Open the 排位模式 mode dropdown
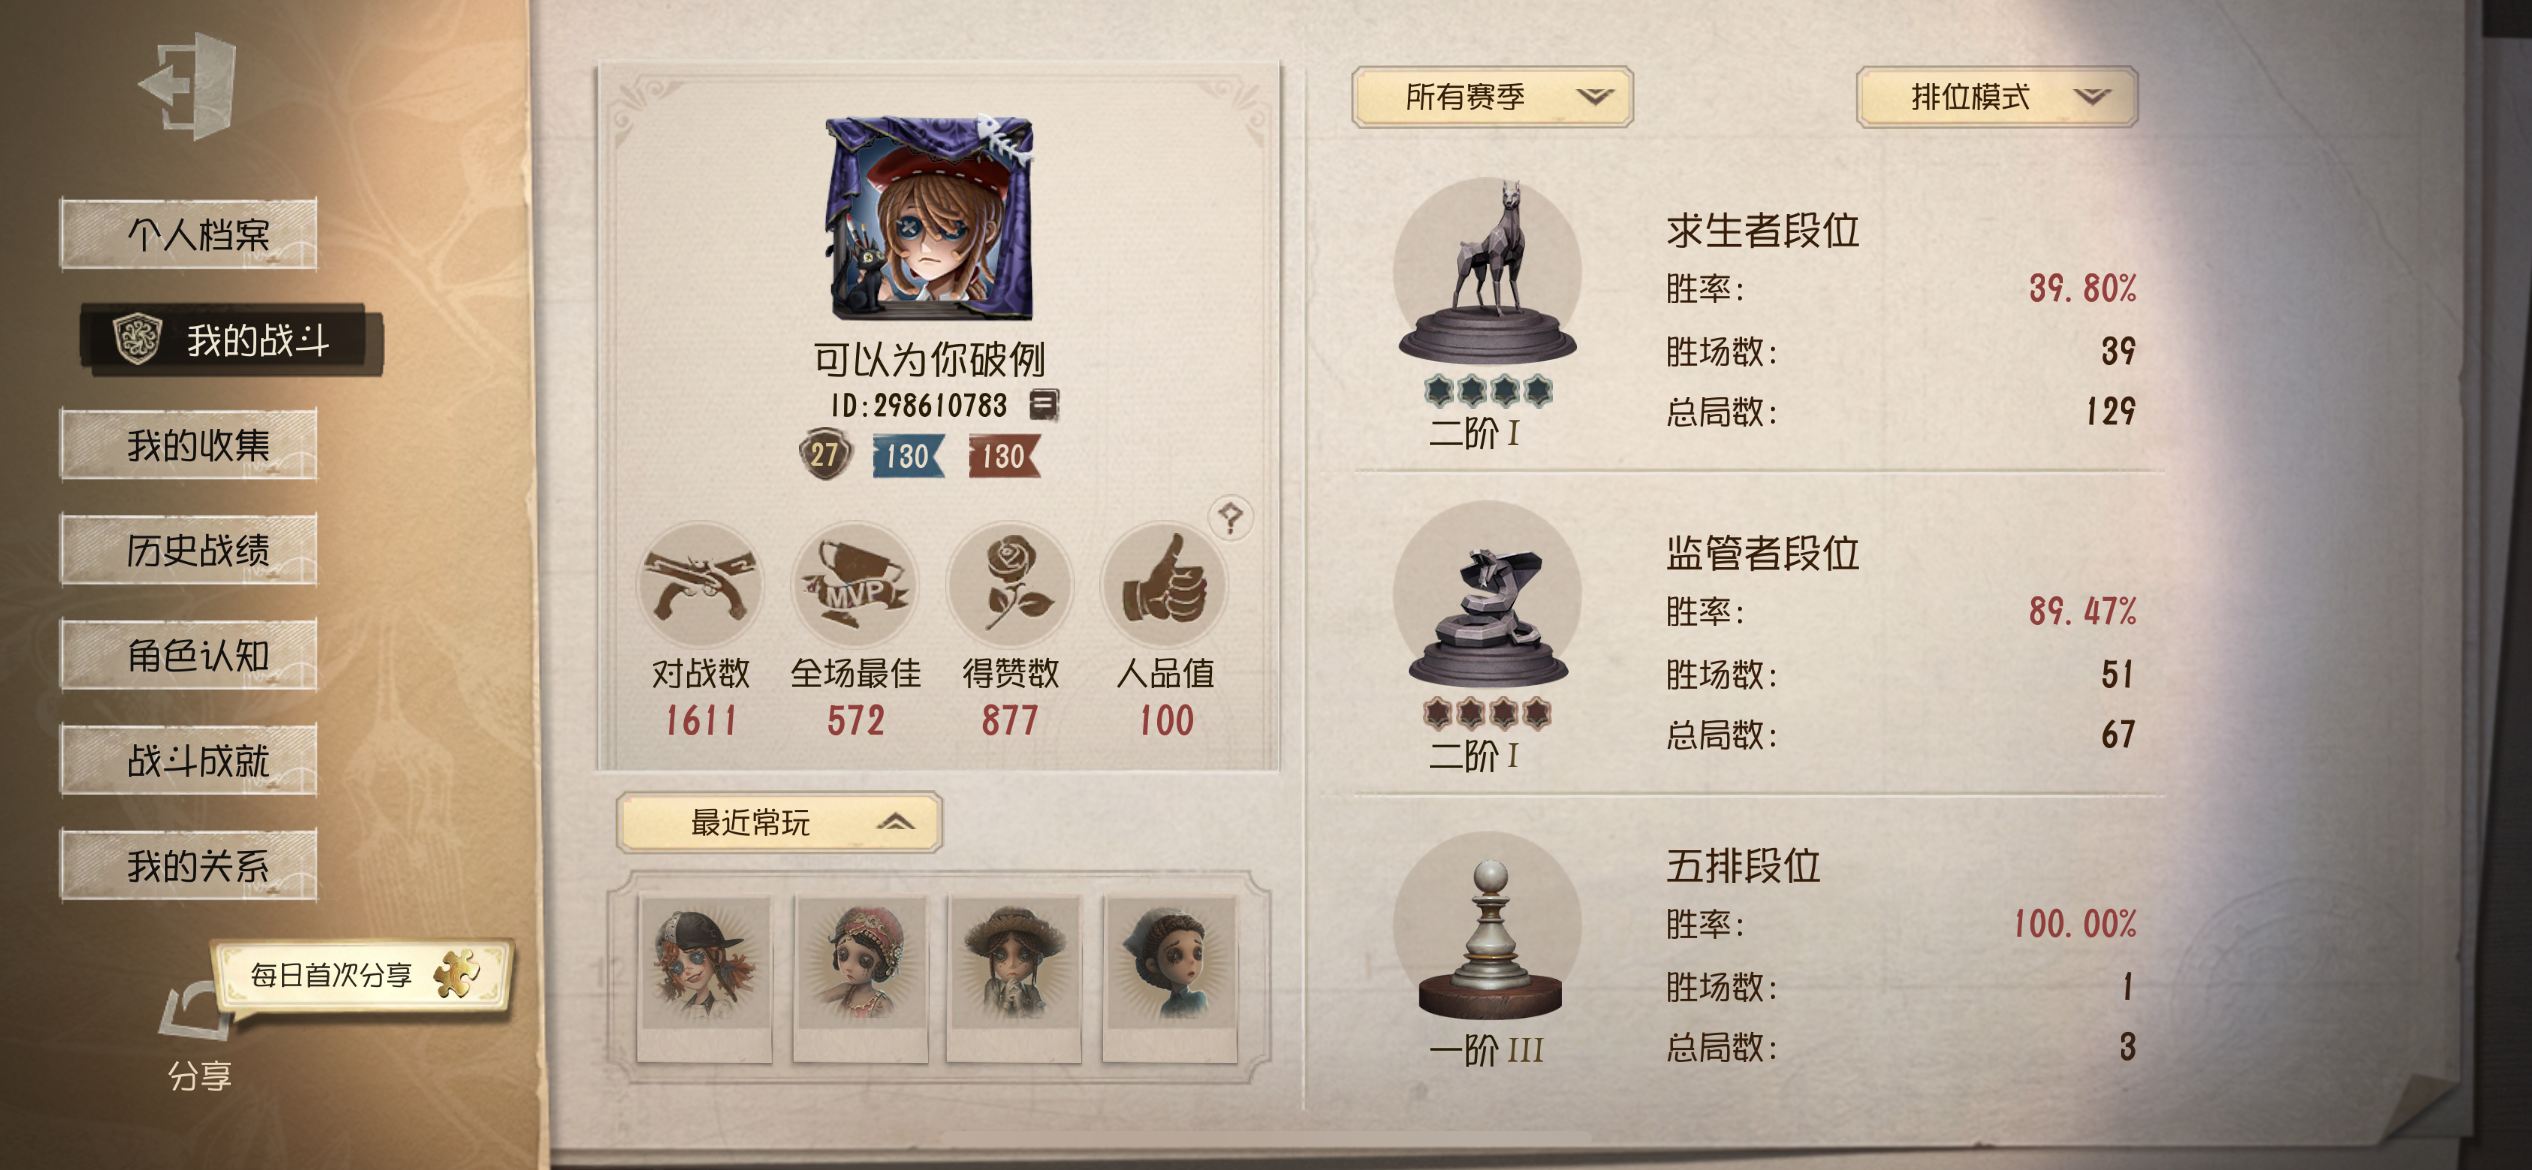The width and height of the screenshot is (2532, 1170). point(1997,97)
